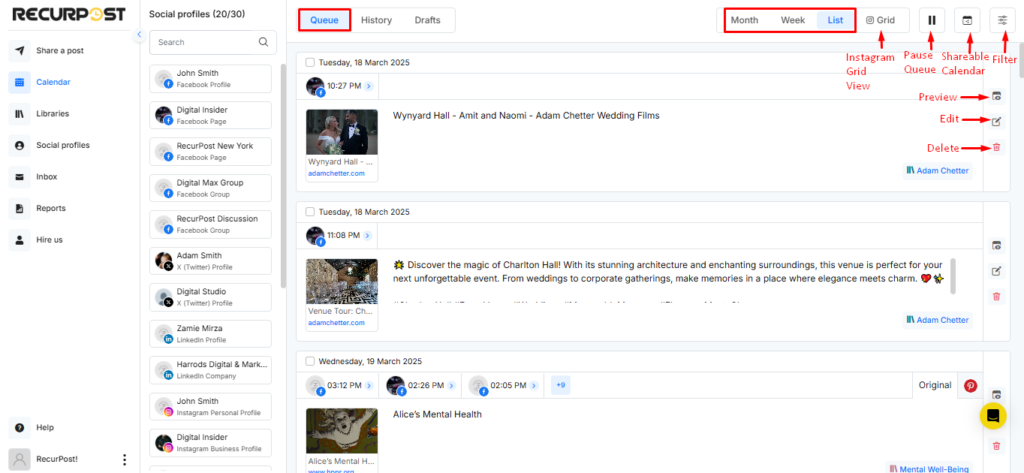Screen dimensions: 1024x473
Task: Expand the 10:27 PM time chevron
Action: pos(368,86)
